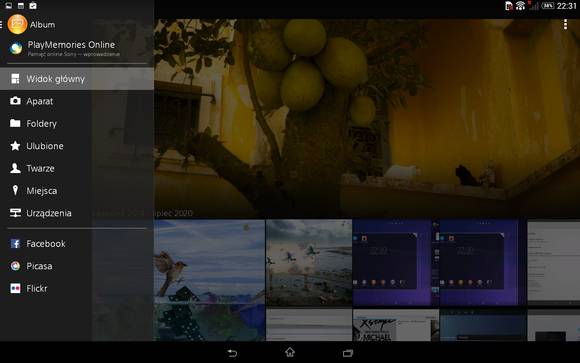Open Ulubione star favorites icon
Image resolution: width=580 pixels, height=363 pixels.
pos(15,146)
